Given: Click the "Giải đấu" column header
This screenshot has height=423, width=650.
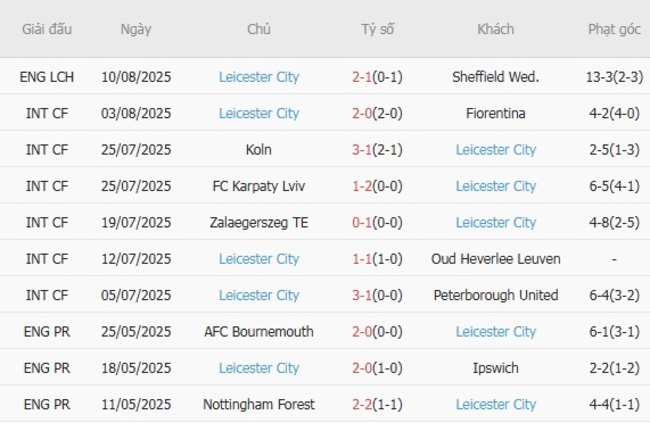Looking at the screenshot, I should [47, 30].
